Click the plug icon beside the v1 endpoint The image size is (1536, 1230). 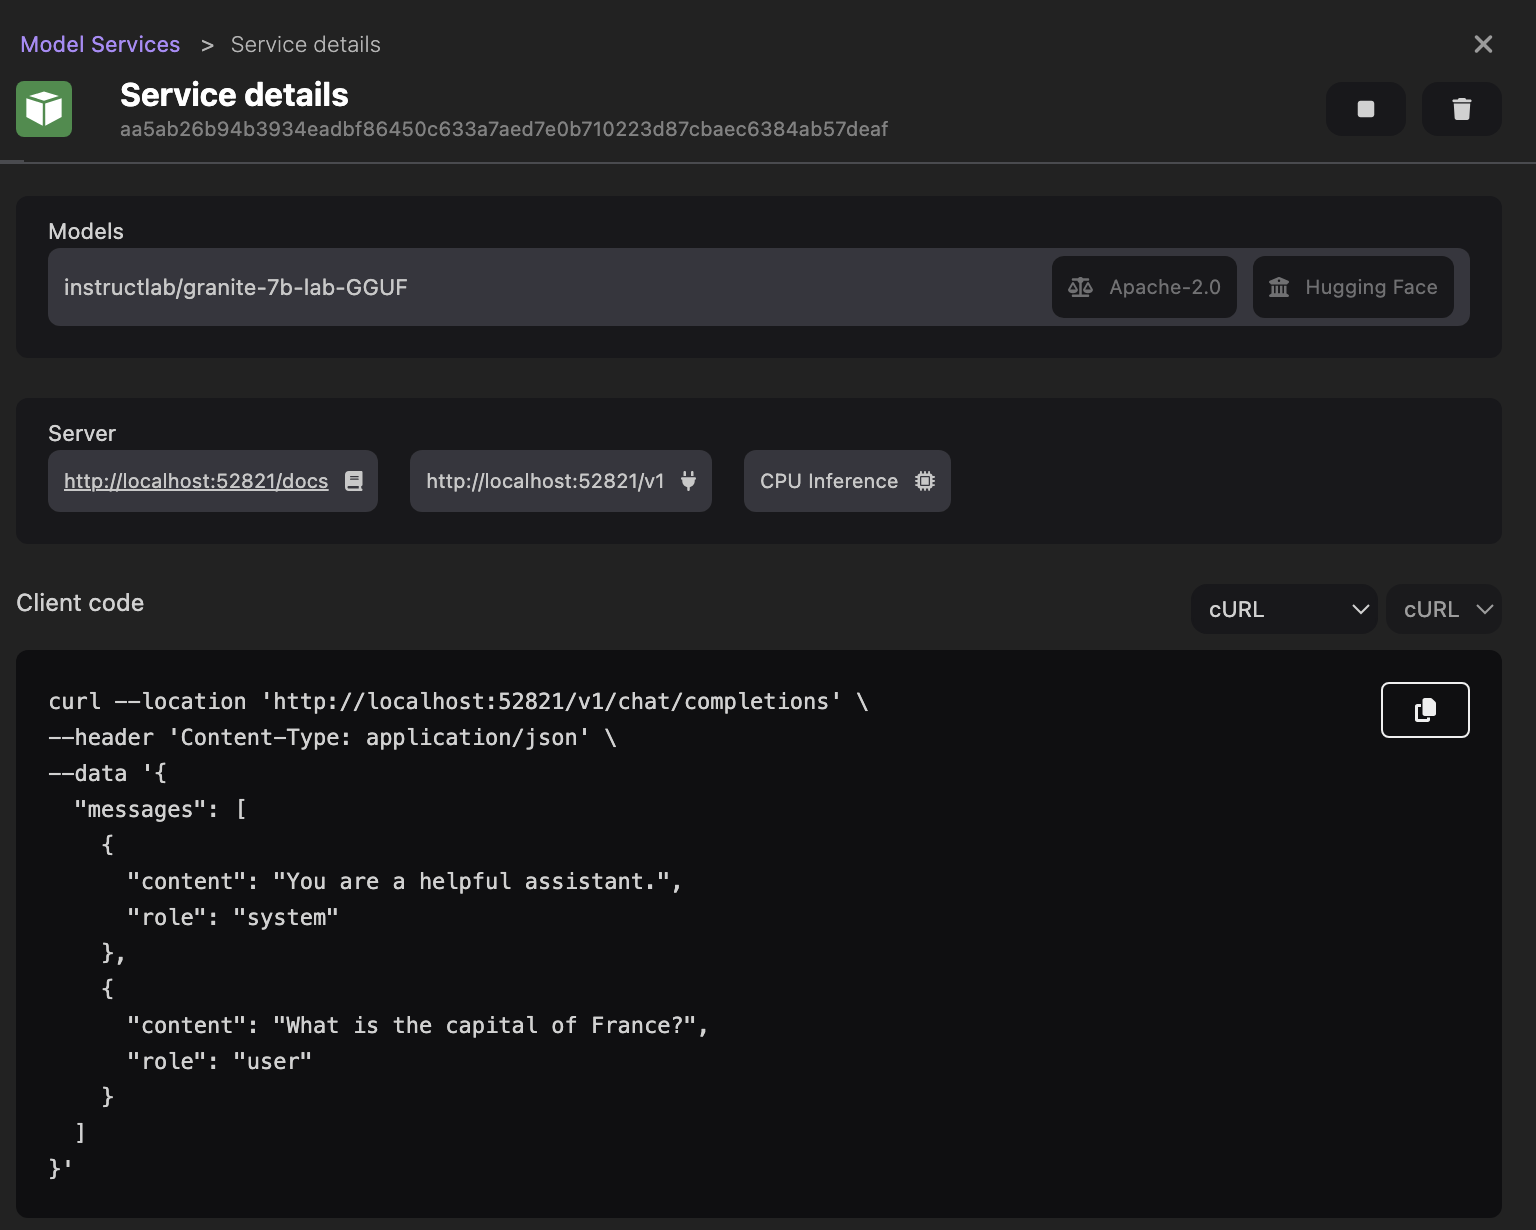[688, 481]
